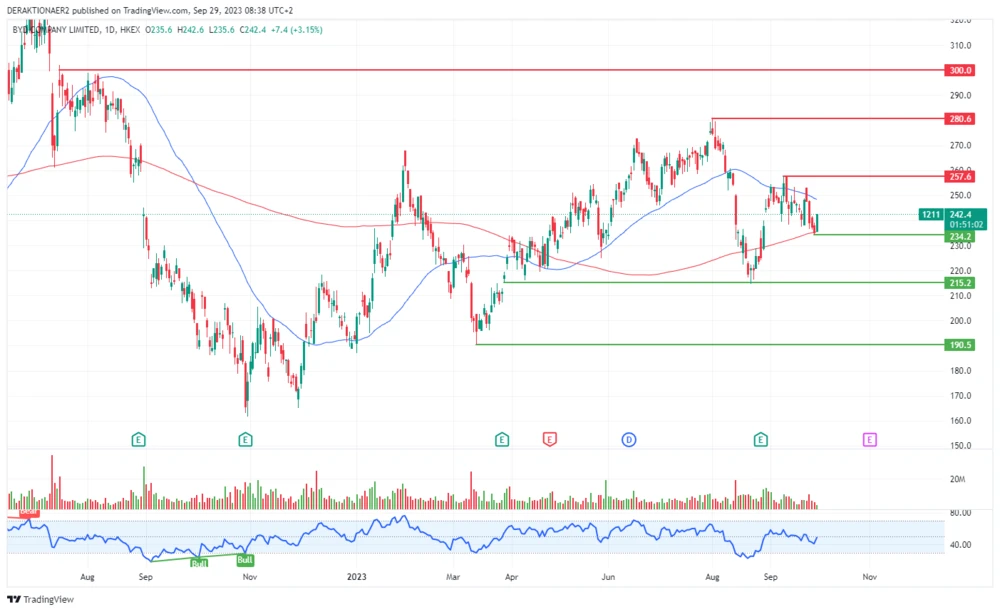Click the green earnings badge below the August candles

point(138,438)
